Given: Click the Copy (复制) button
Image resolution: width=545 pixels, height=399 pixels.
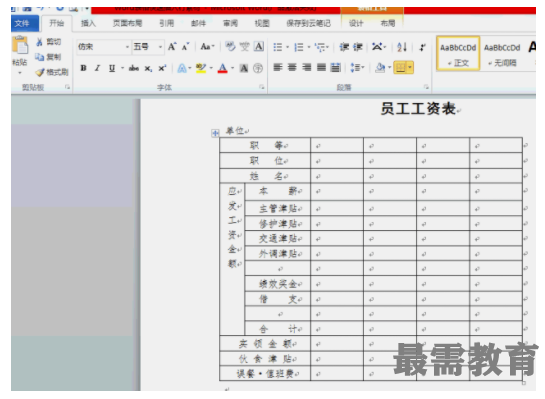Looking at the screenshot, I should pyautogui.click(x=49, y=57).
